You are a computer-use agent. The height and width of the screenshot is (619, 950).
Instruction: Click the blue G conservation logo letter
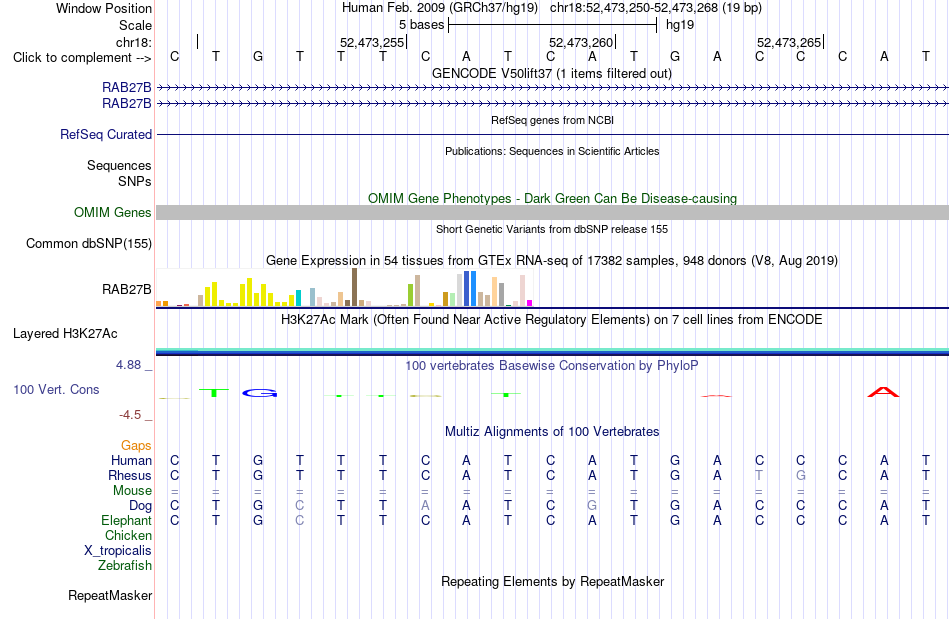point(259,393)
